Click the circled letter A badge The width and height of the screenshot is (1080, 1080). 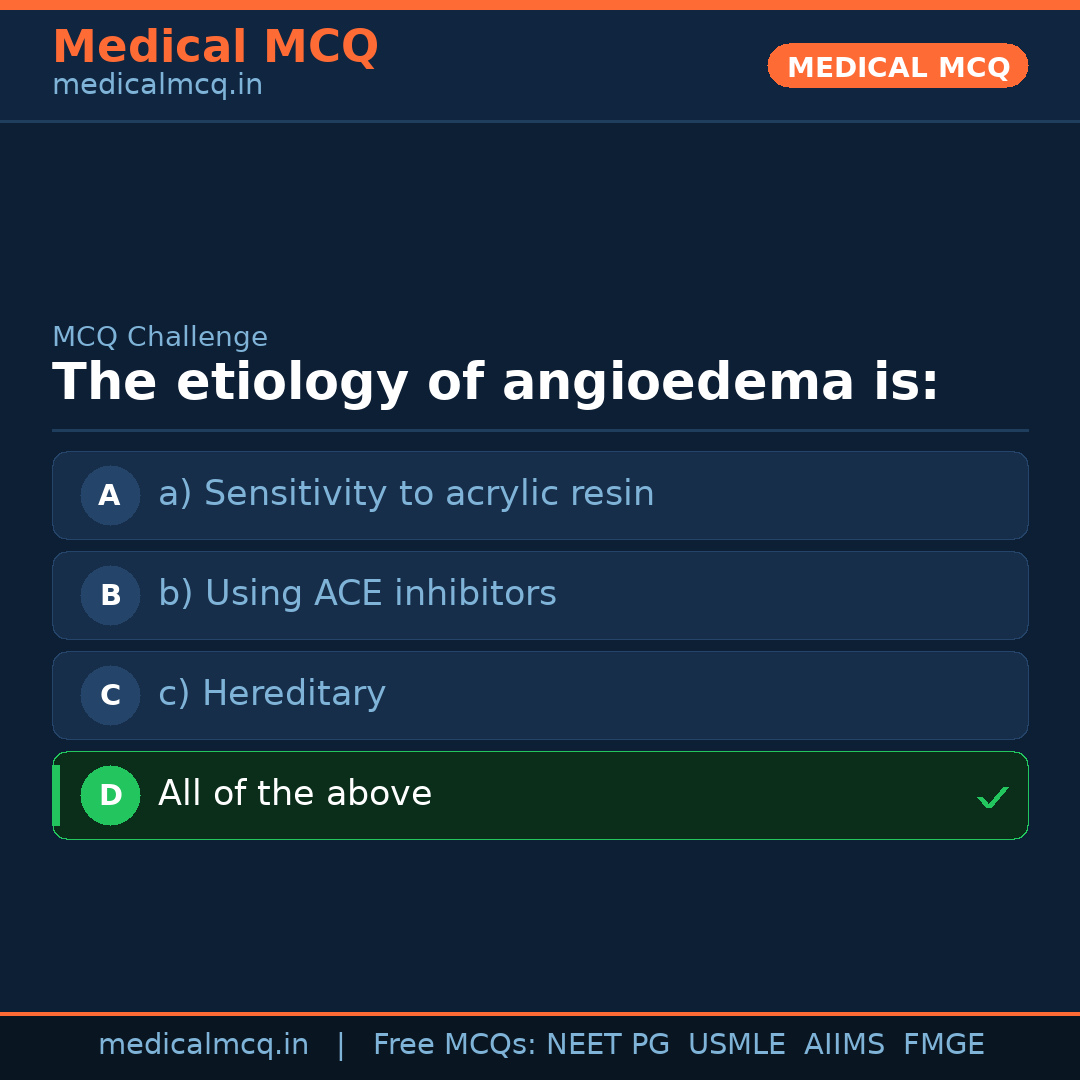click(x=110, y=495)
